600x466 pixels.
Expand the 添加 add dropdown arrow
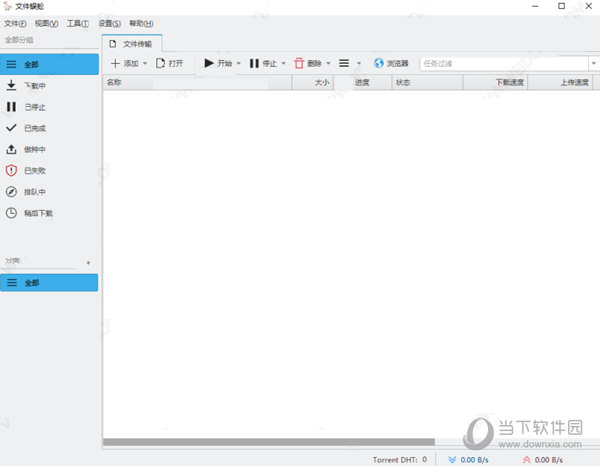(x=145, y=63)
